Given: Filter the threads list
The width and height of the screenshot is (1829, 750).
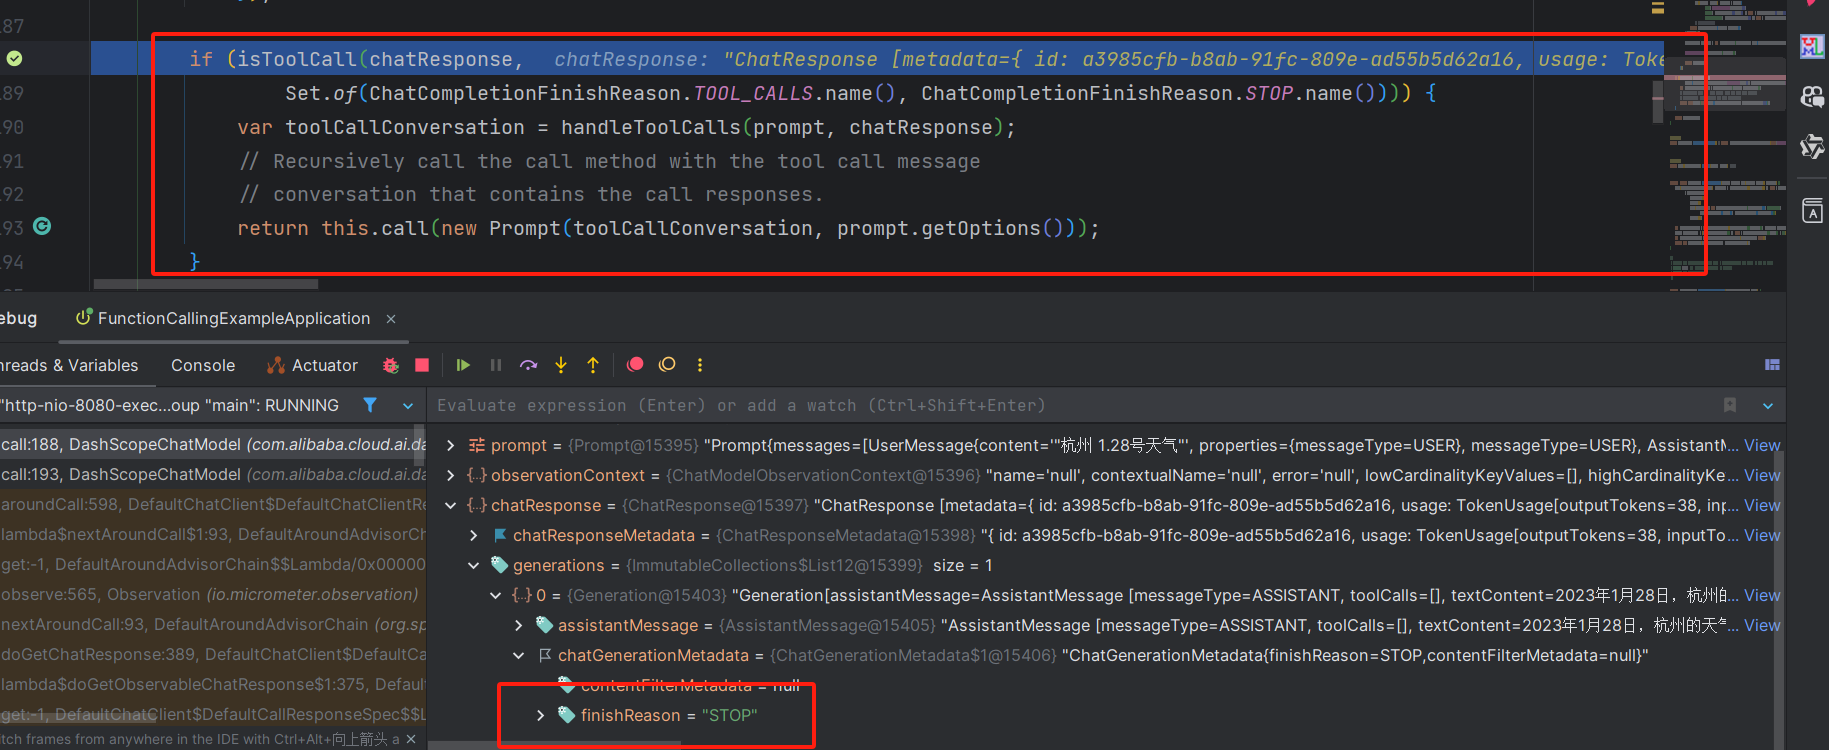Looking at the screenshot, I should pos(370,405).
